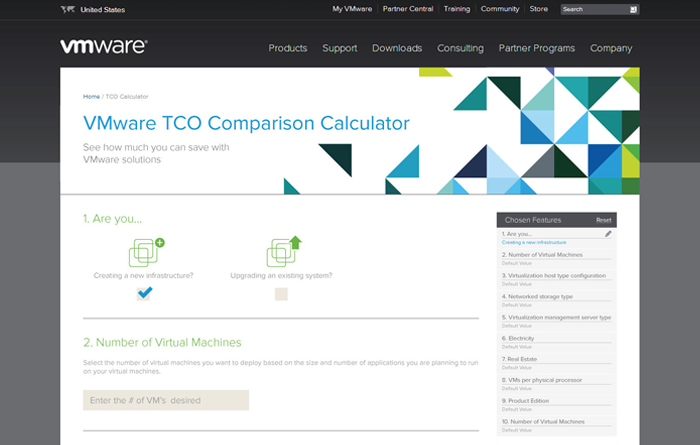700x445 pixels.
Task: Select '7. Real Estate' in Chosen Features
Action: [519, 359]
